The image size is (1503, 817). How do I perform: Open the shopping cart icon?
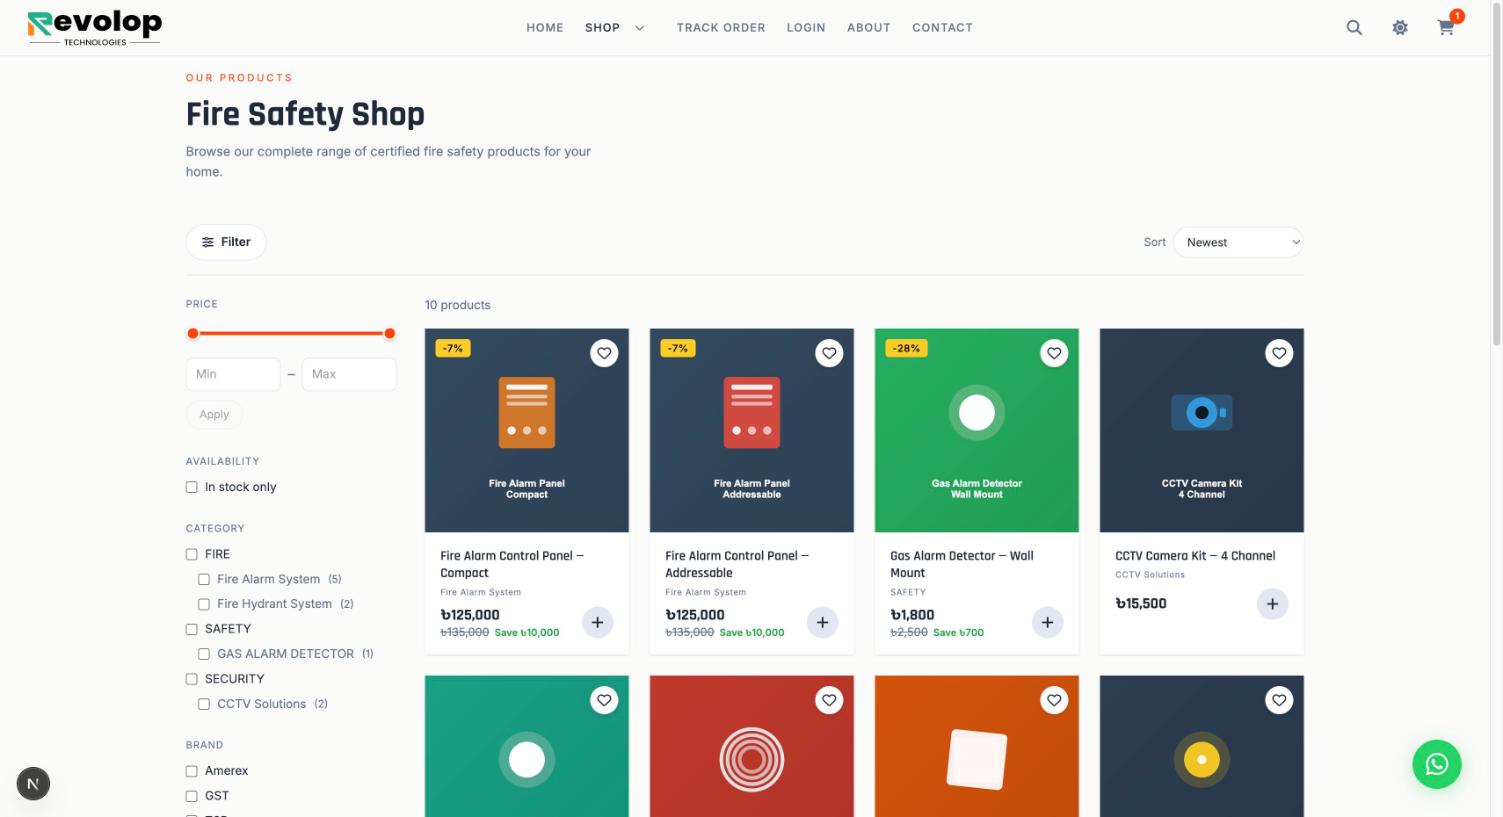tap(1446, 28)
